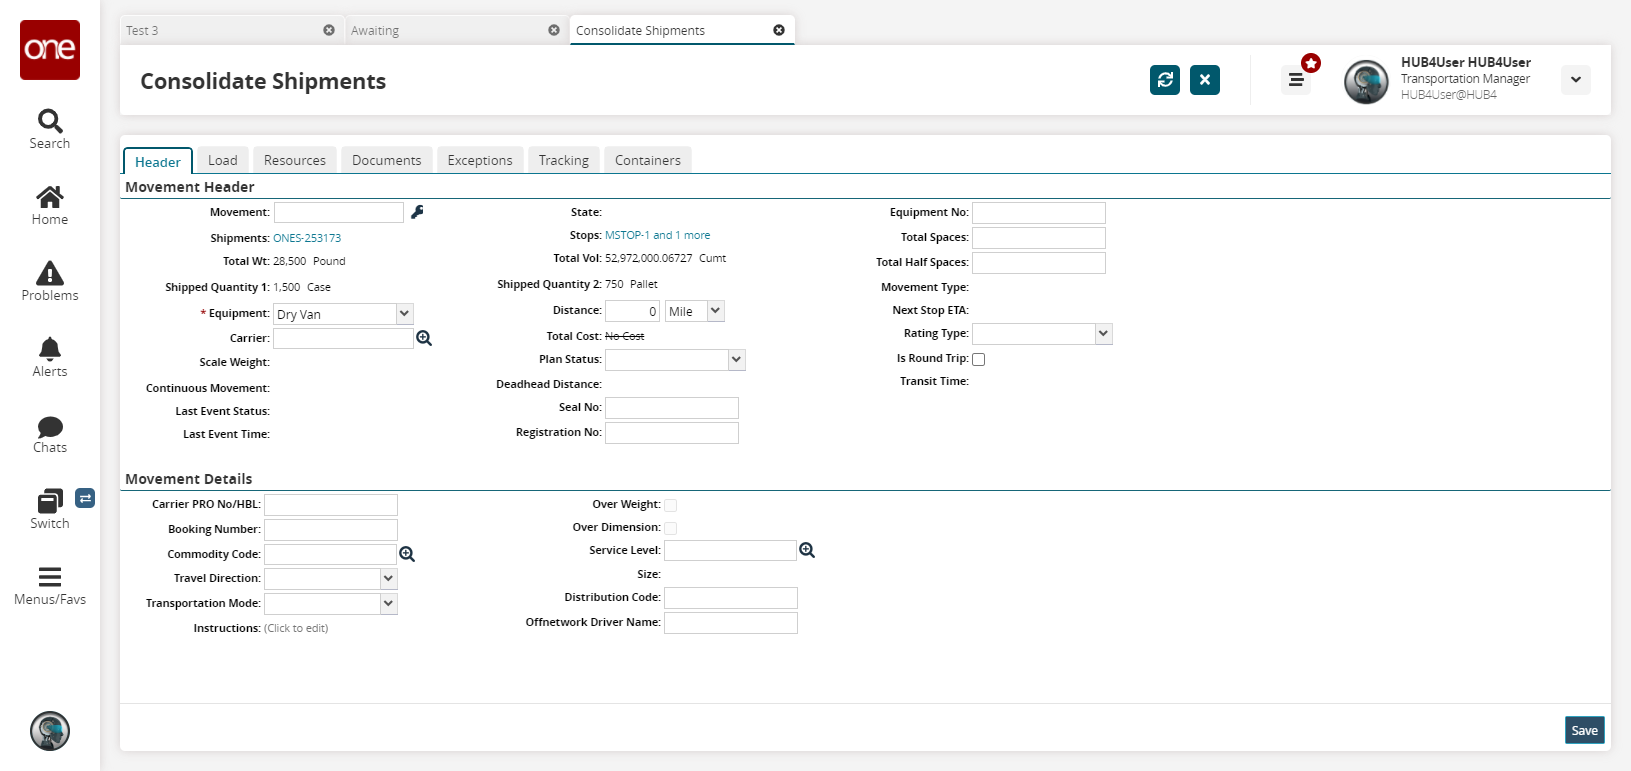Click the Seal No input field
Viewport: 1631px width, 771px height.
click(672, 408)
